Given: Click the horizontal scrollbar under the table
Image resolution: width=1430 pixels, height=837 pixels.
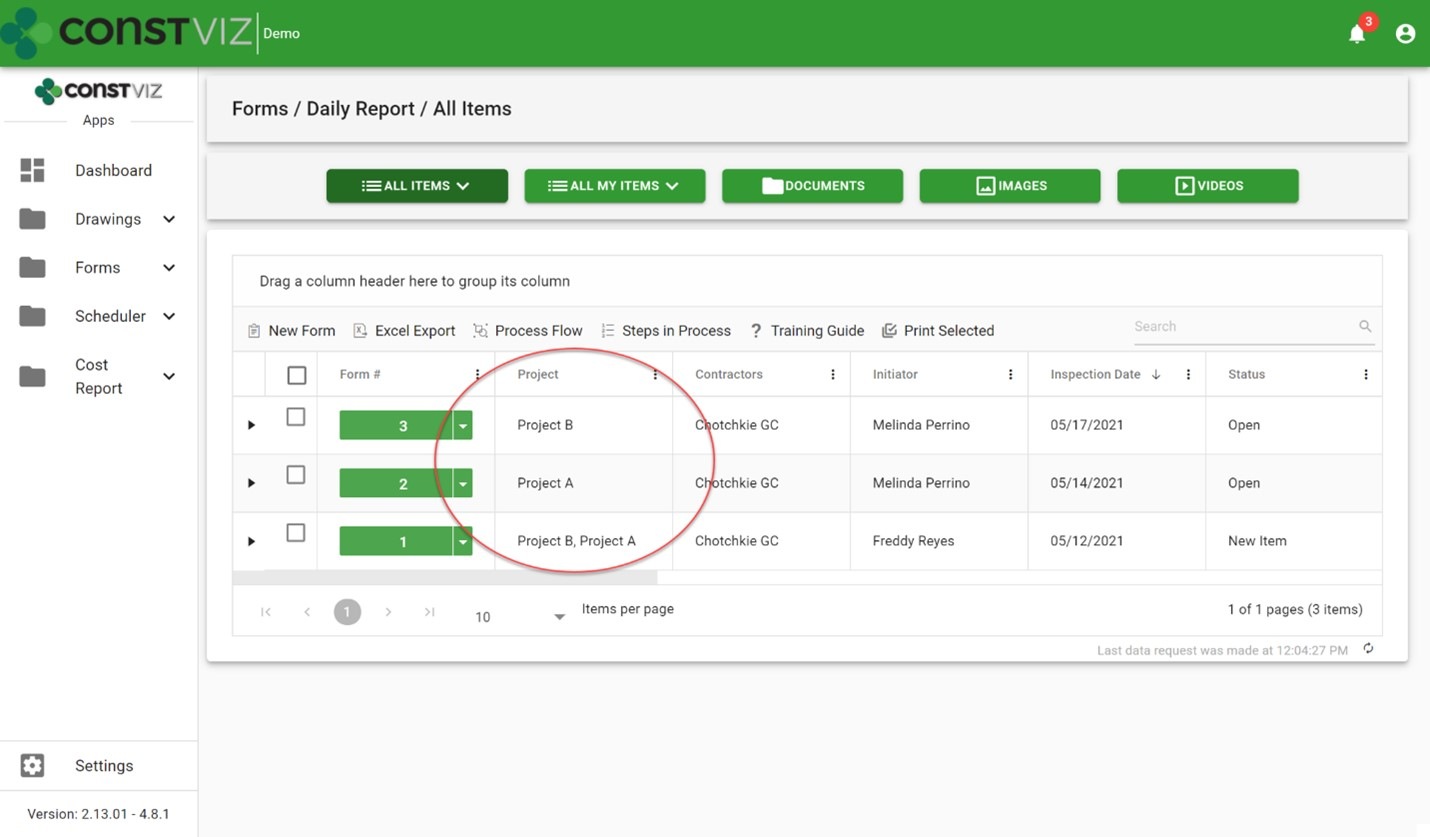Looking at the screenshot, I should pos(445,578).
